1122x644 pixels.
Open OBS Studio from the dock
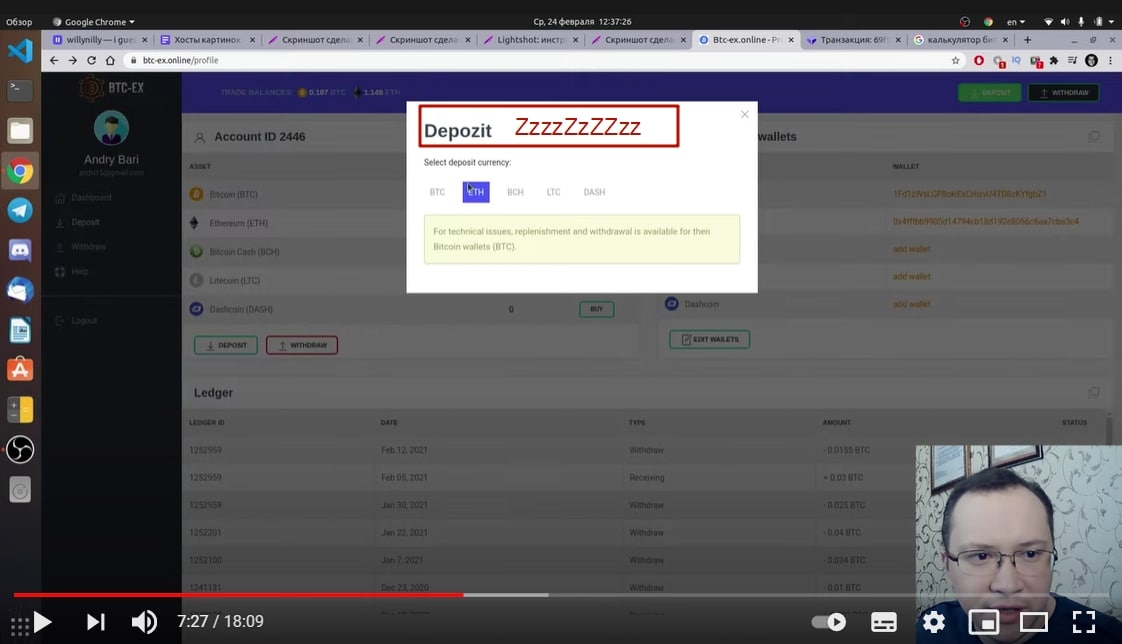(x=20, y=449)
